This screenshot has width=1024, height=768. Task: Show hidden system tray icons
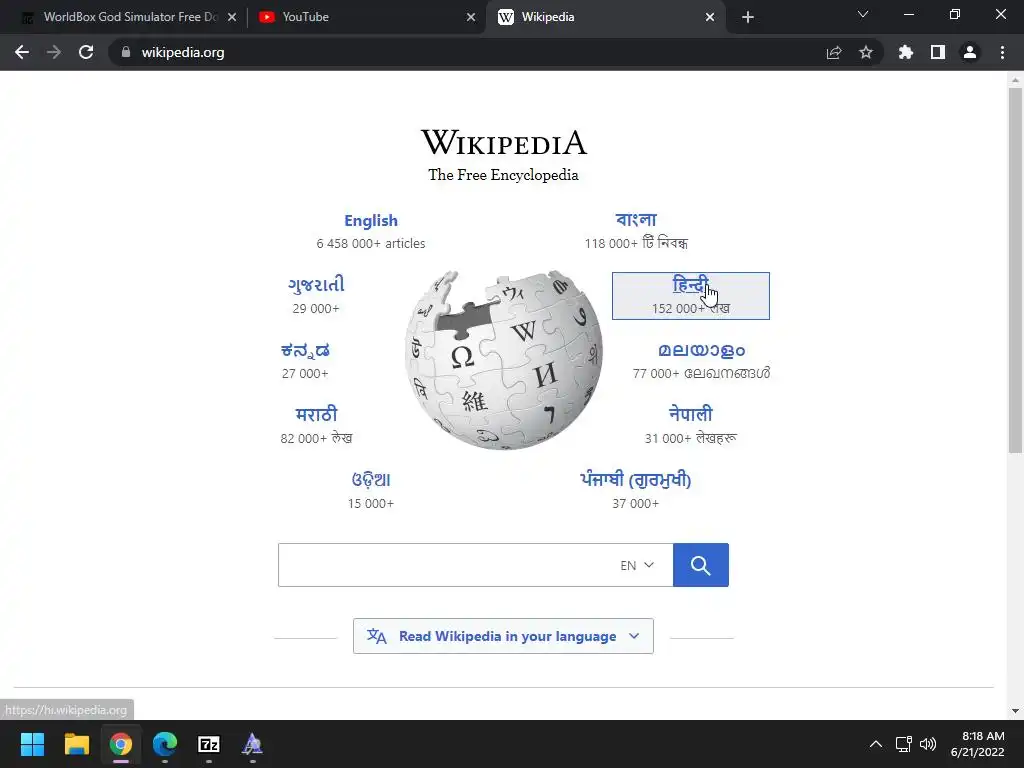click(876, 744)
